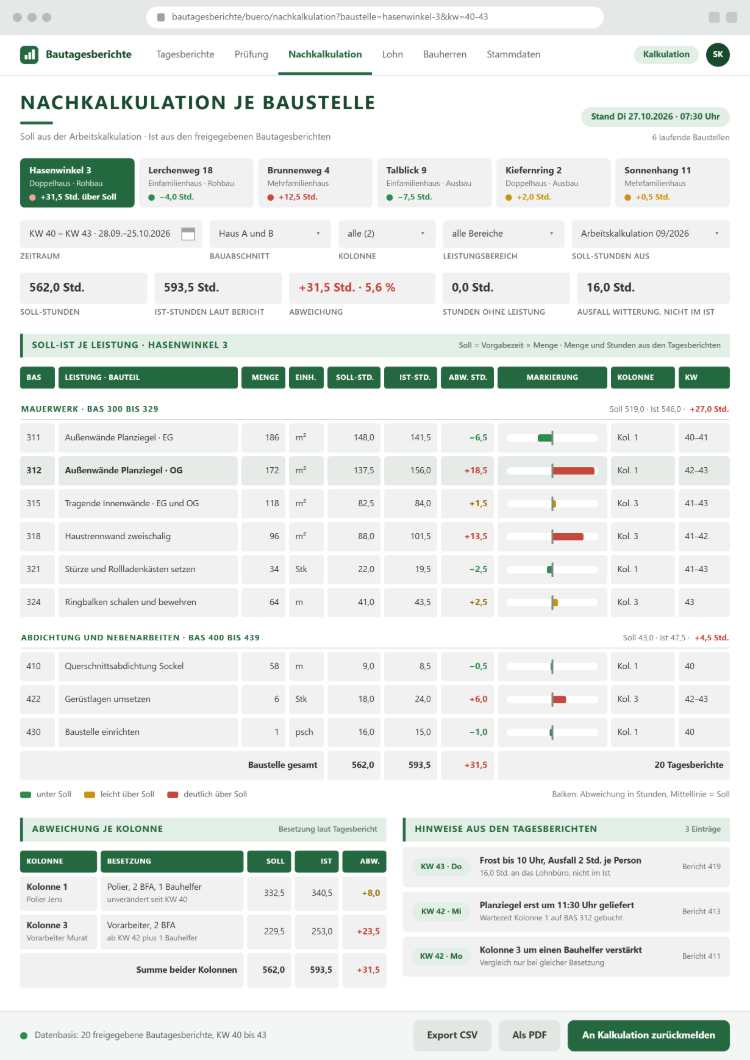Select row 311 Außenwände Planziegel · EG

375,438
